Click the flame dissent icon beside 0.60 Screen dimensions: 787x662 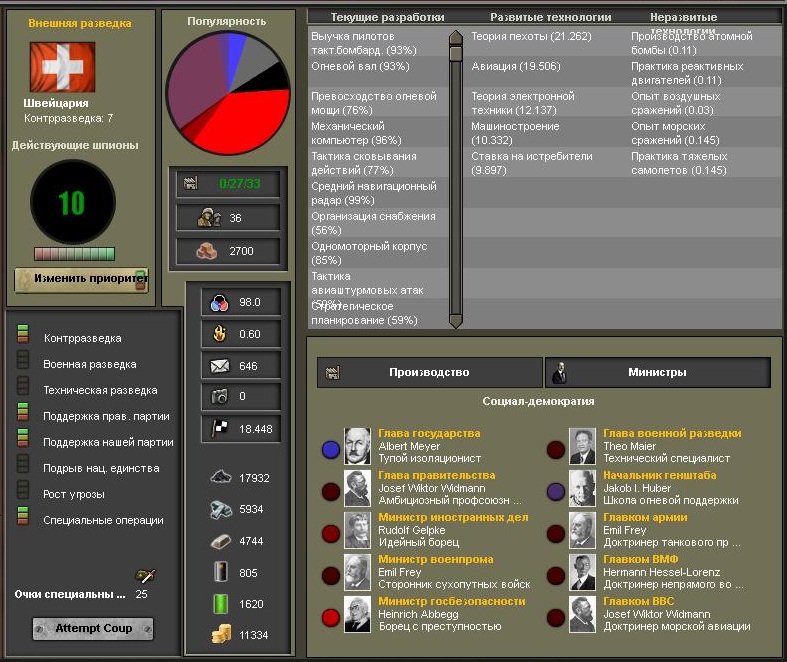[220, 334]
